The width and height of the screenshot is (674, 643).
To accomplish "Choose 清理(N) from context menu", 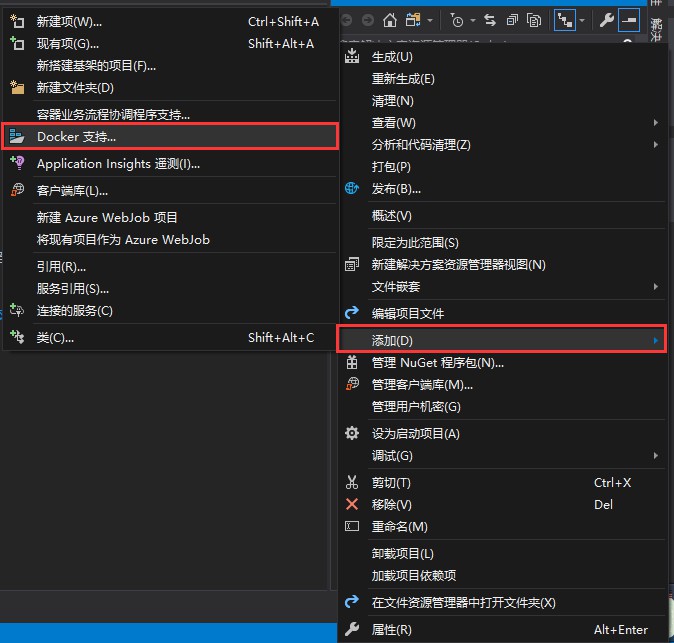I will click(x=503, y=101).
